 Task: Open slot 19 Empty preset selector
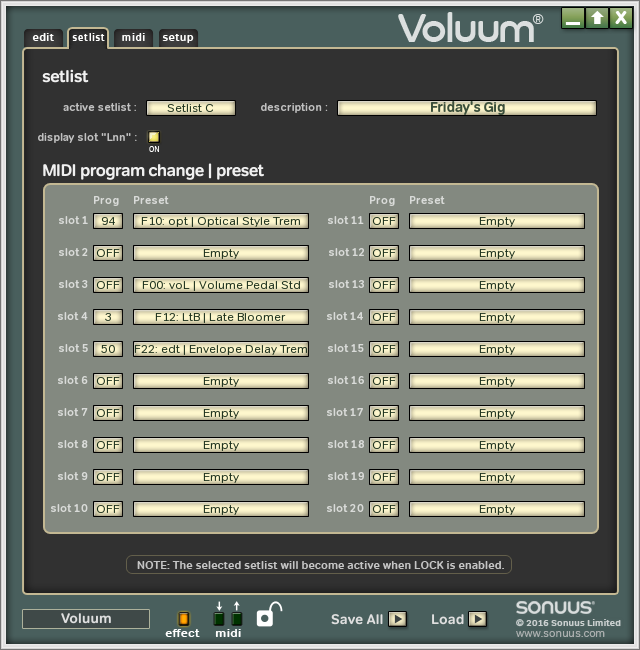click(x=497, y=477)
